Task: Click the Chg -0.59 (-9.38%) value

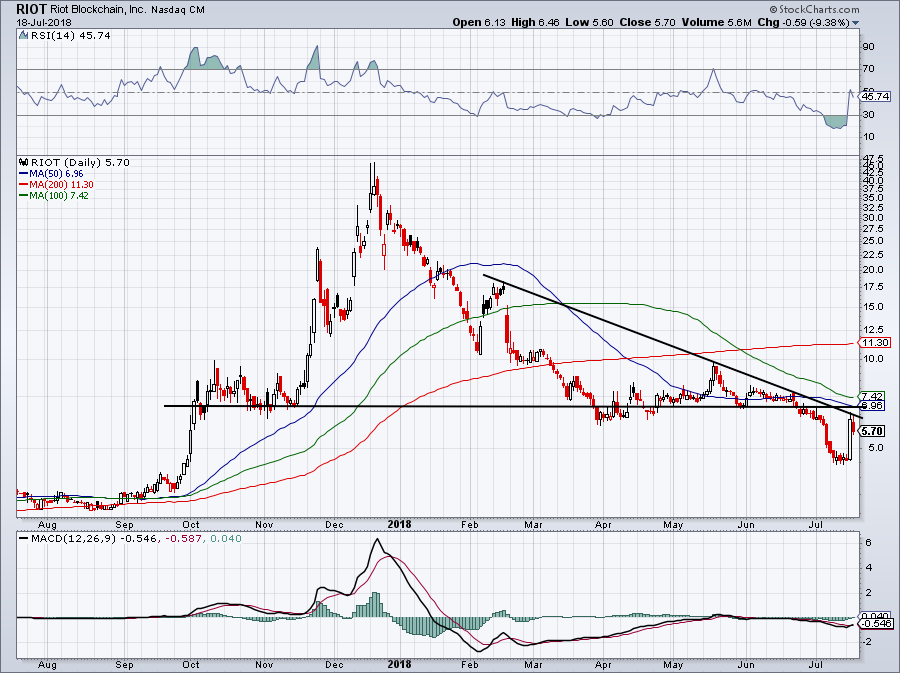Action: [804, 22]
